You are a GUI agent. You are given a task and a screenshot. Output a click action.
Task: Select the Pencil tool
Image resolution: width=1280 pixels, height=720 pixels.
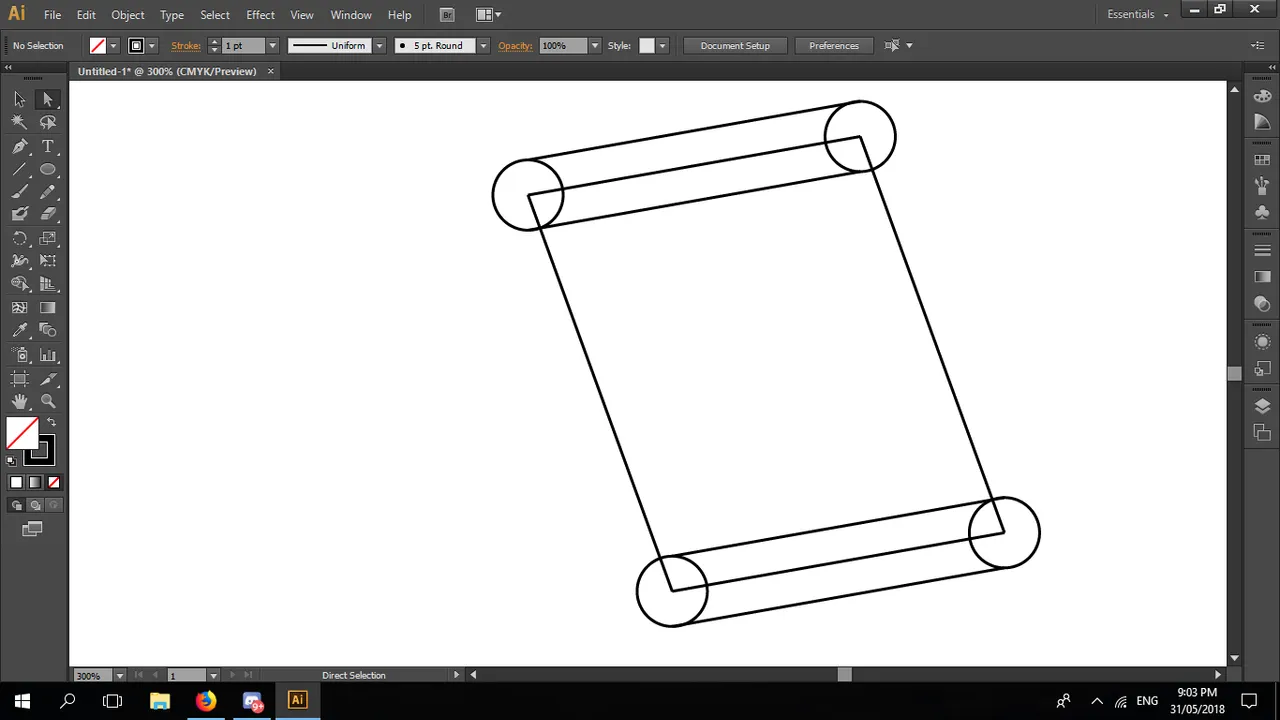point(47,192)
